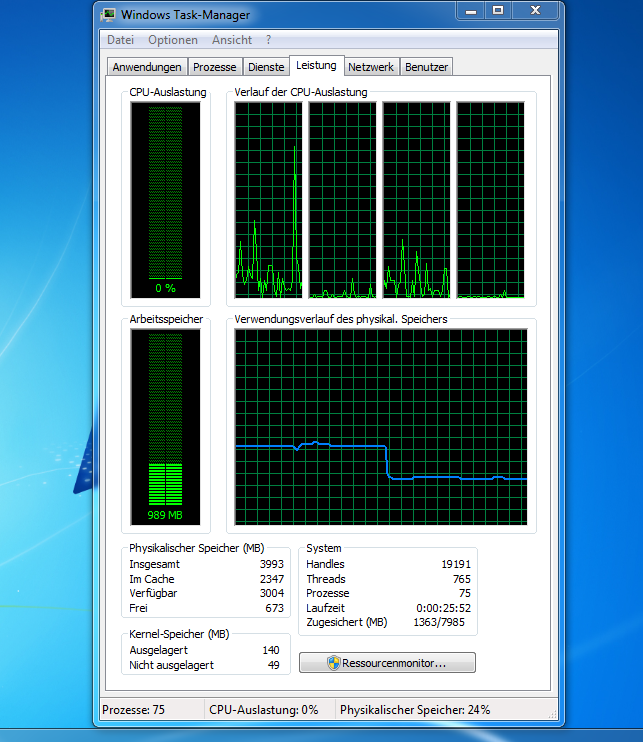Switch to the Prozesse tab
This screenshot has height=742, width=643.
(x=215, y=67)
